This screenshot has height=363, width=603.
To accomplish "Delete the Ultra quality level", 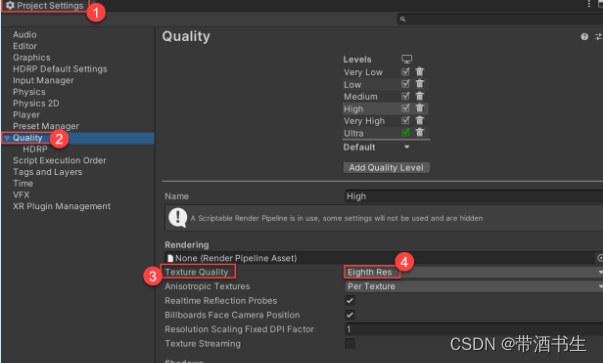I will [x=420, y=133].
